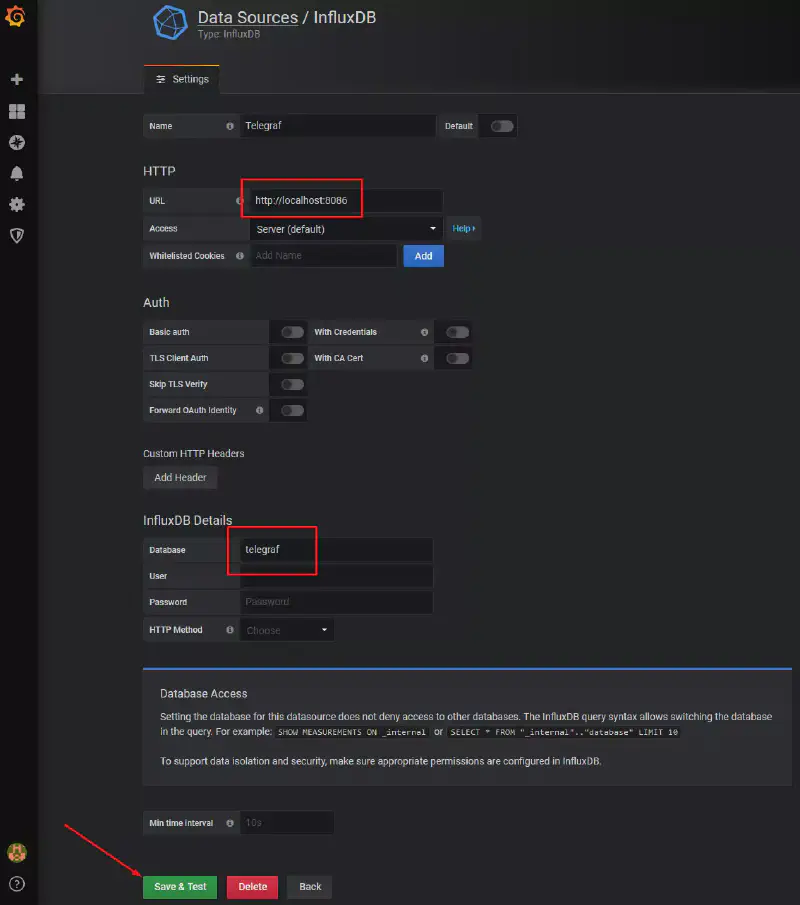Click the Add Header button

point(180,478)
